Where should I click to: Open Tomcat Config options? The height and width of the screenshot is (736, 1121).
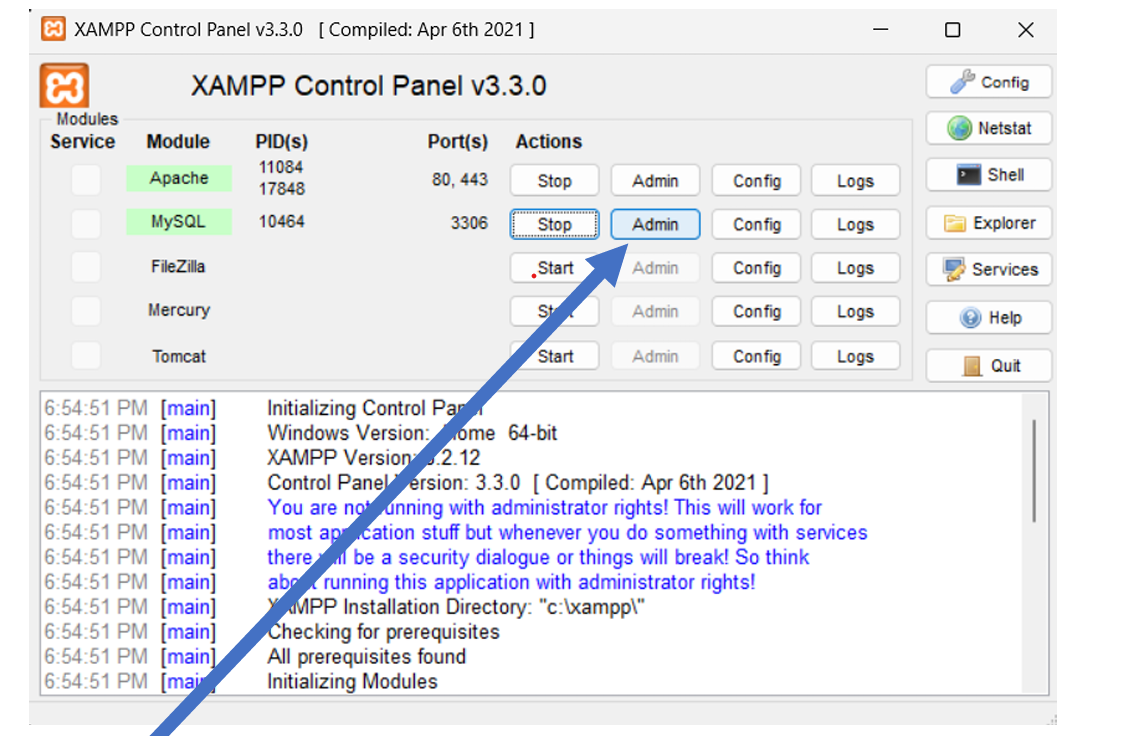click(x=756, y=356)
